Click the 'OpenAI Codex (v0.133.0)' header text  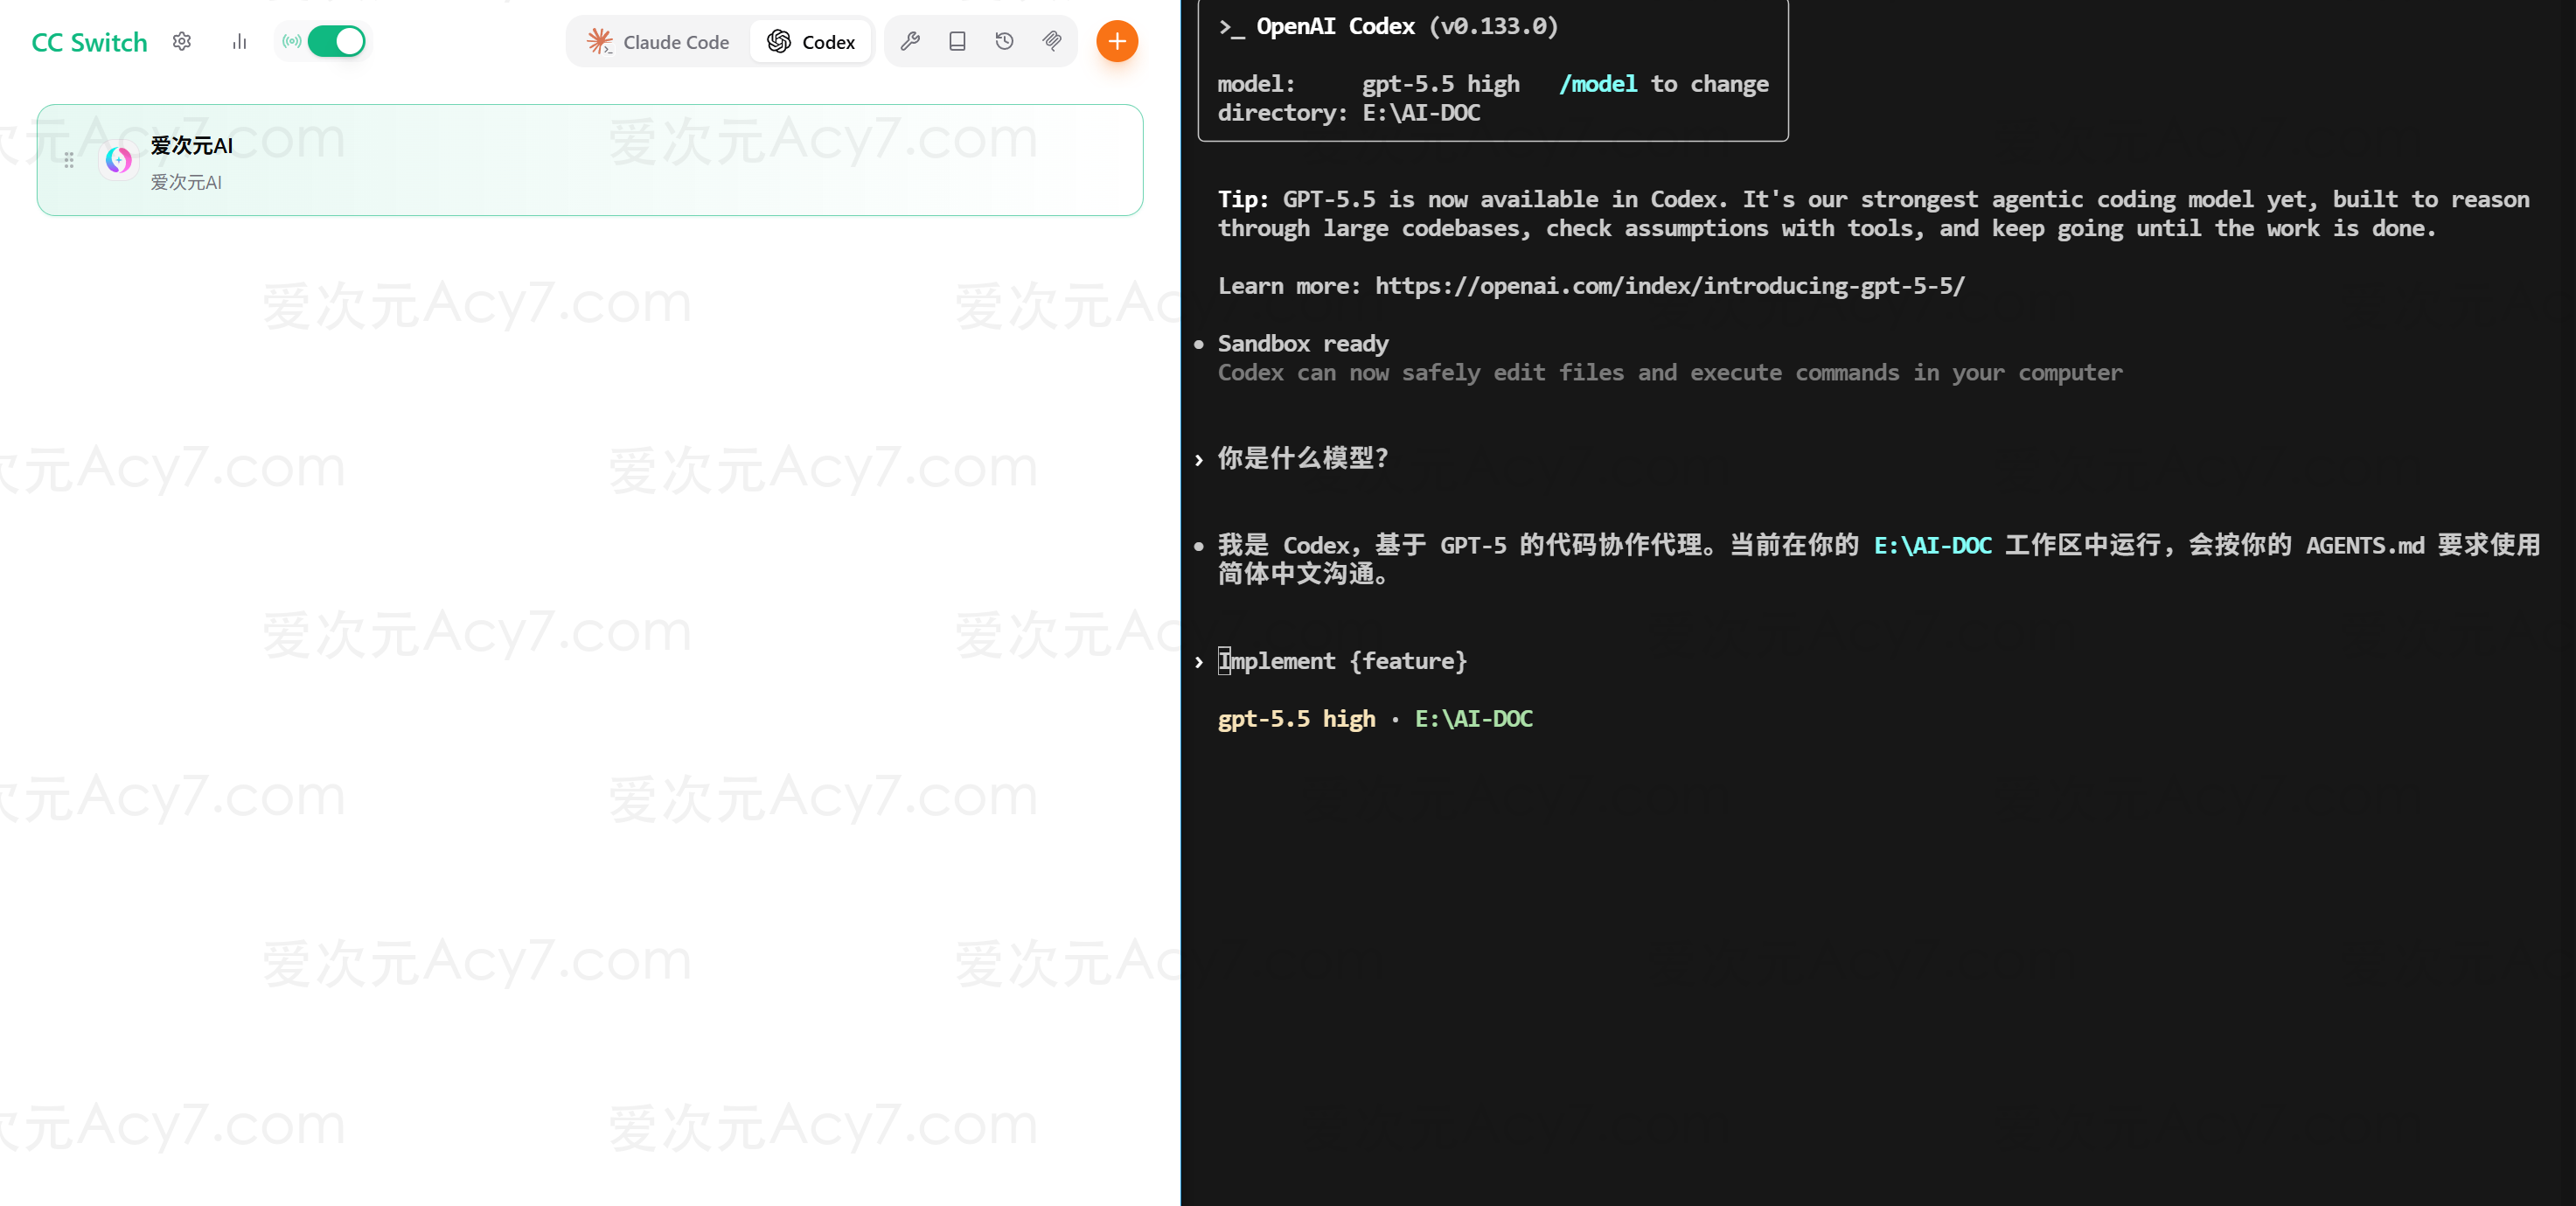(1406, 26)
